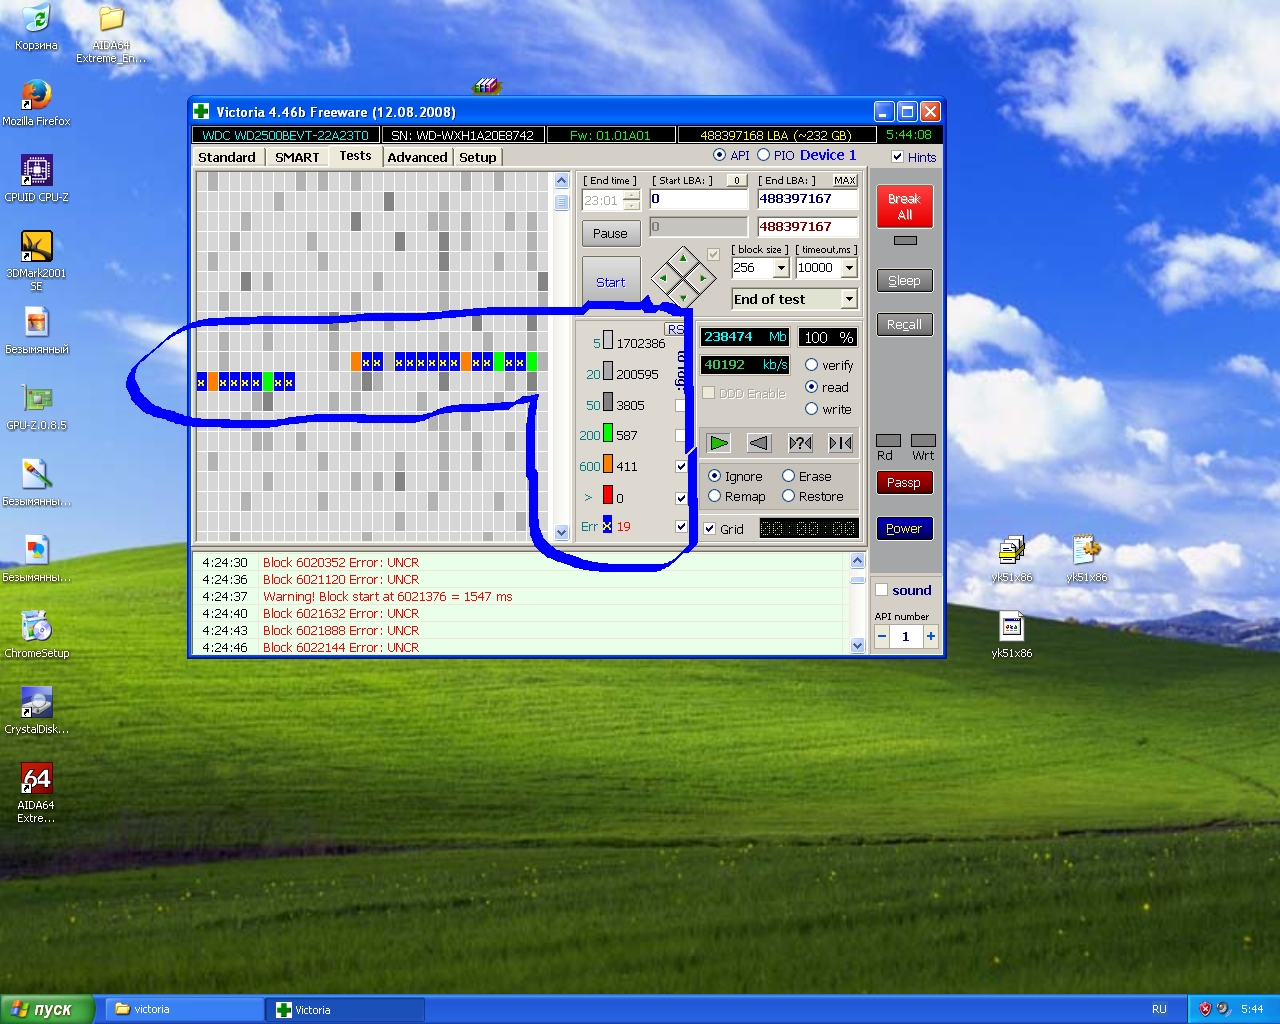The height and width of the screenshot is (1024, 1280).
Task: Click the Pause button
Action: pos(610,233)
